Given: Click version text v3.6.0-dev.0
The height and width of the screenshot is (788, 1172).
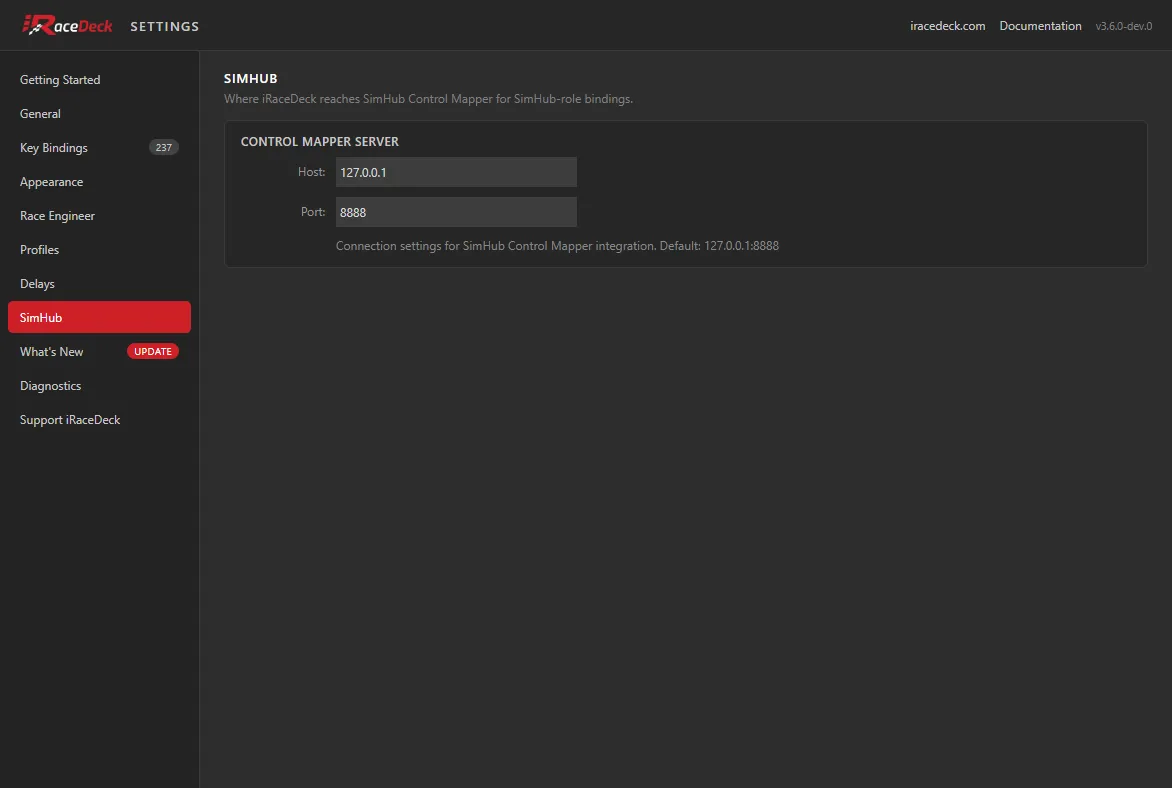Looking at the screenshot, I should [x=1123, y=26].
